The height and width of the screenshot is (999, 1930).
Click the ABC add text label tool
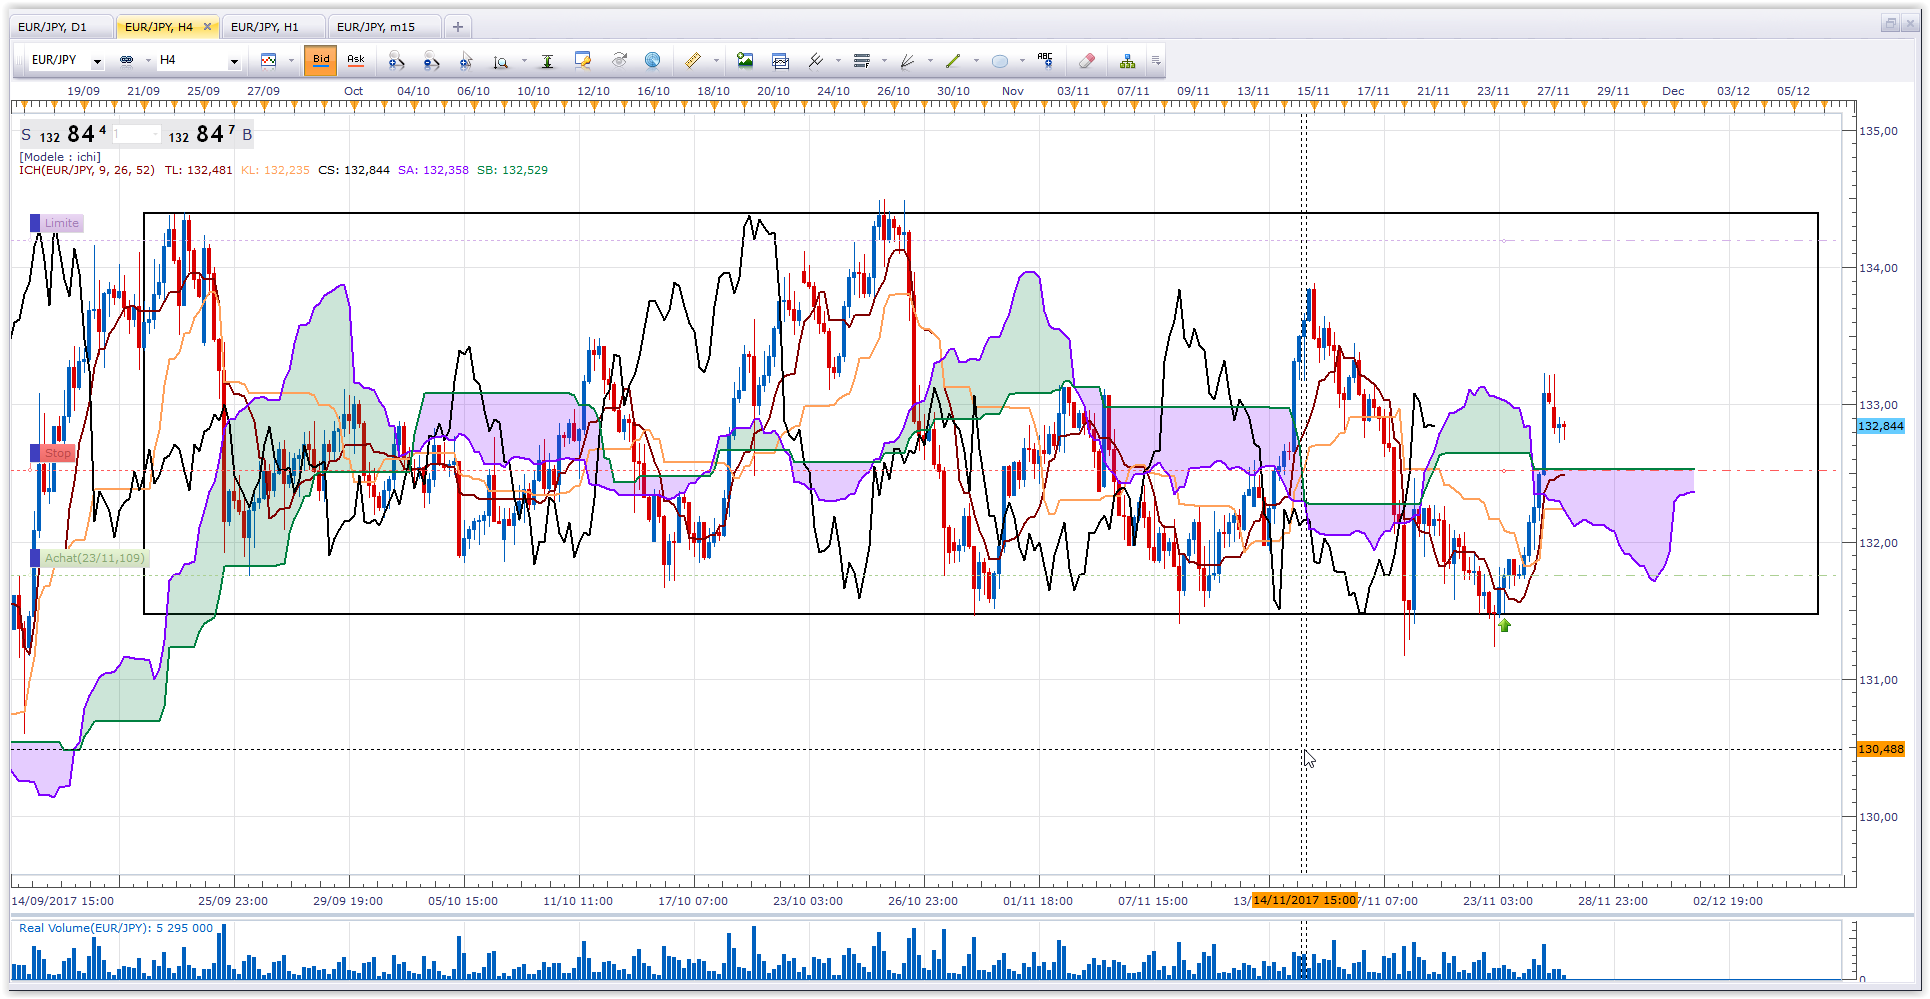[1045, 60]
